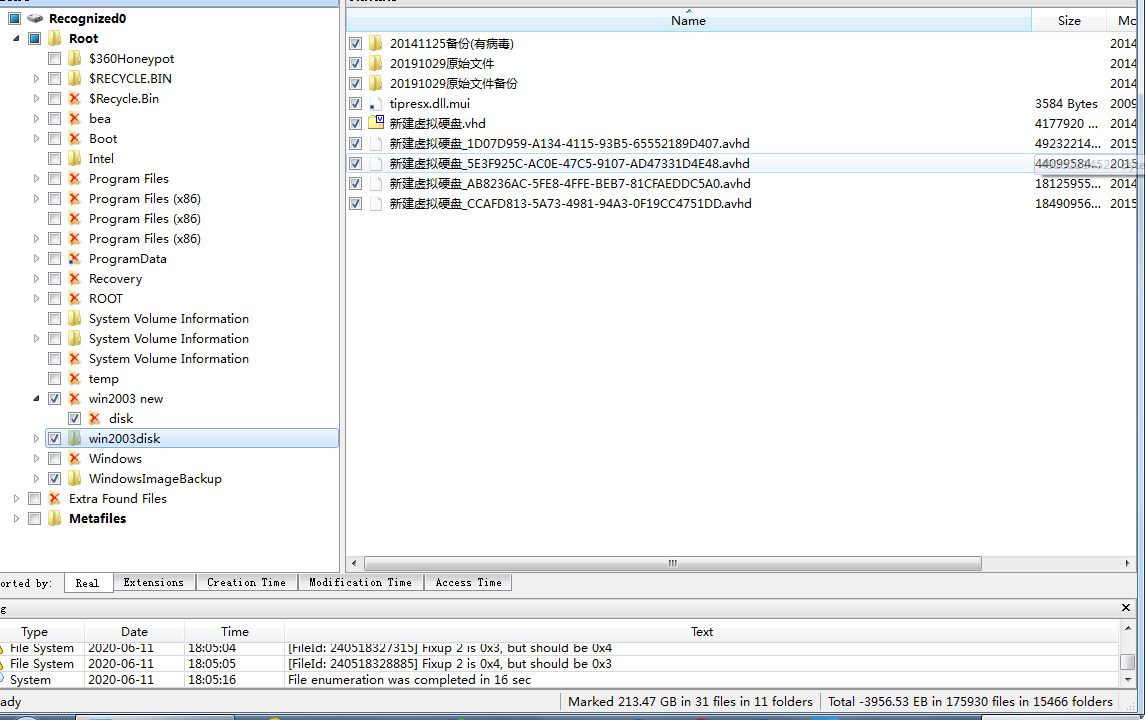Screen dimensions: 1145x720
Task: Click the Metafiles folder icon
Action: point(54,518)
